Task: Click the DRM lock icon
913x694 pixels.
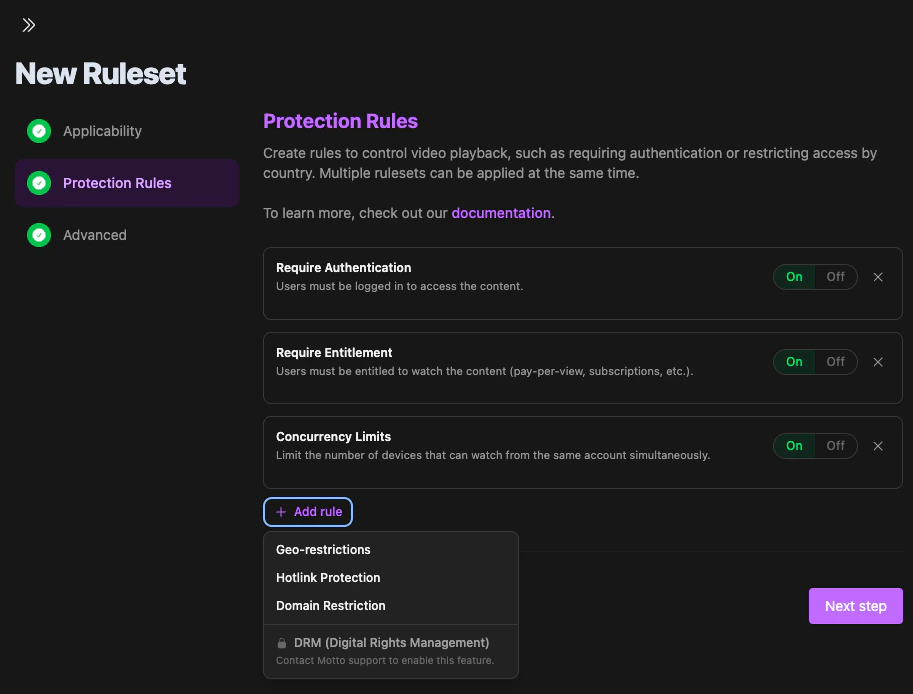Action: pyautogui.click(x=281, y=643)
